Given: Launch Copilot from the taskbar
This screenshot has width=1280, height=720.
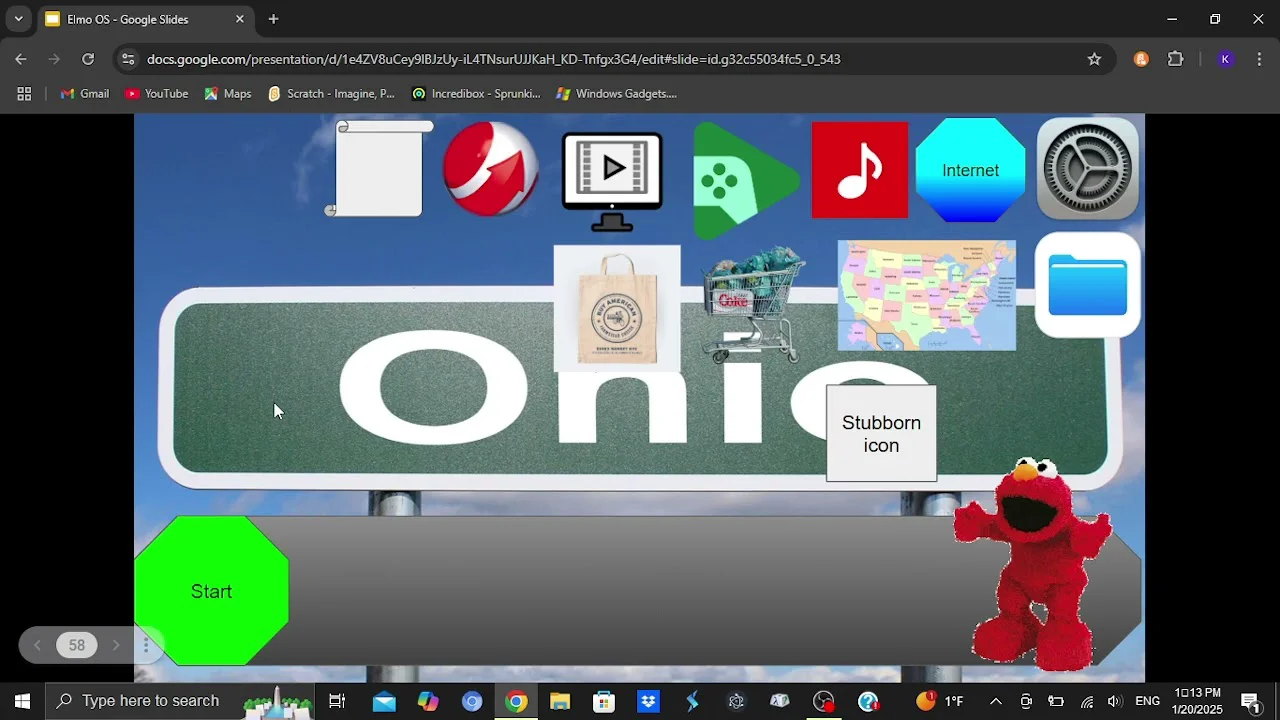Looking at the screenshot, I should [428, 701].
